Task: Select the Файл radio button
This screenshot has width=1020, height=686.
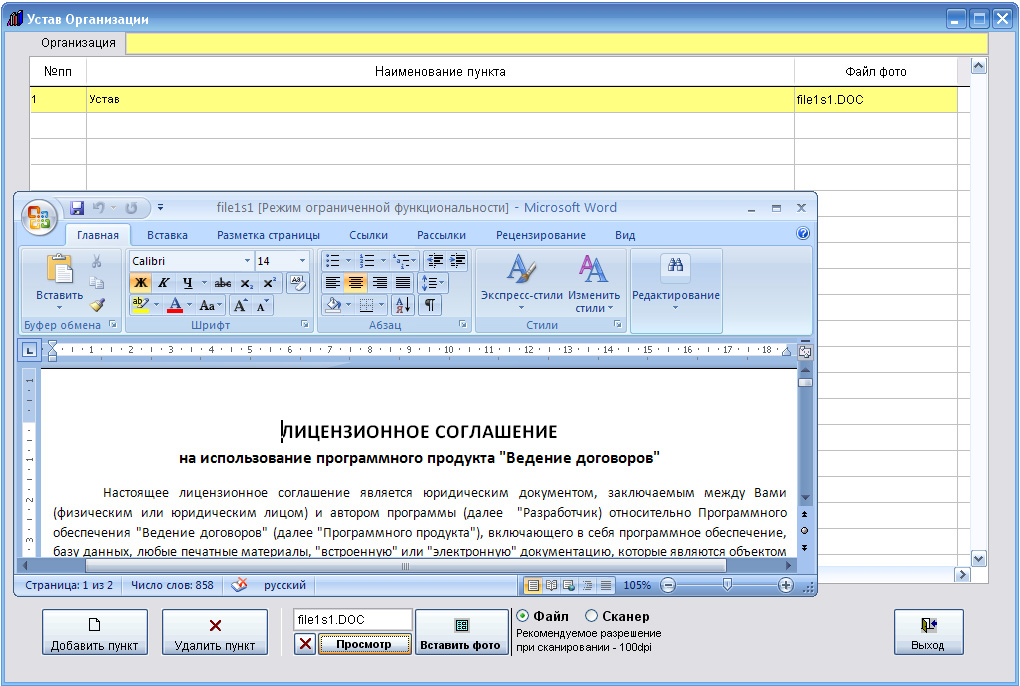Action: pos(522,617)
